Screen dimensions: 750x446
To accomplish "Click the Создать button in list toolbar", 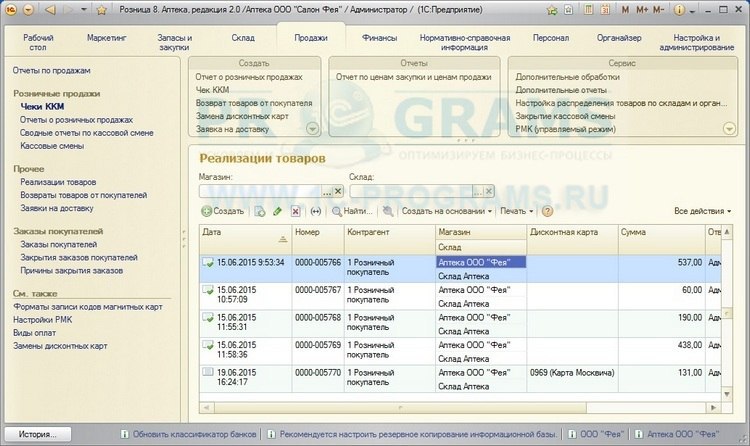I will coord(223,211).
